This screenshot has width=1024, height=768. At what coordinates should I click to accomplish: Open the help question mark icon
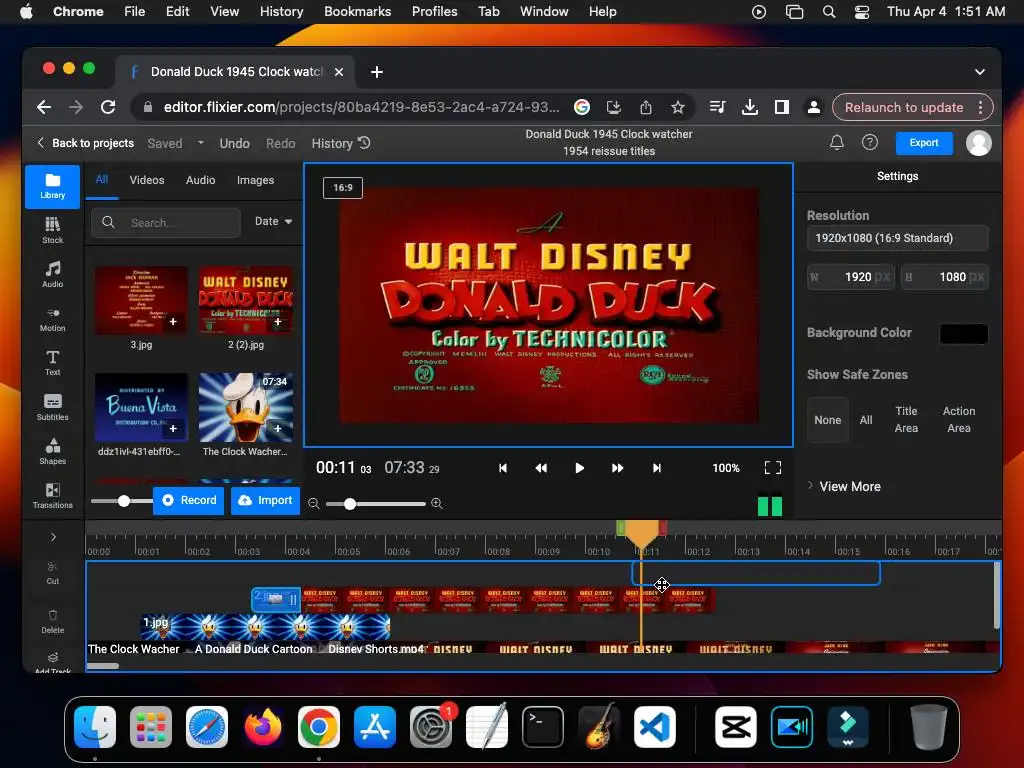pyautogui.click(x=869, y=142)
